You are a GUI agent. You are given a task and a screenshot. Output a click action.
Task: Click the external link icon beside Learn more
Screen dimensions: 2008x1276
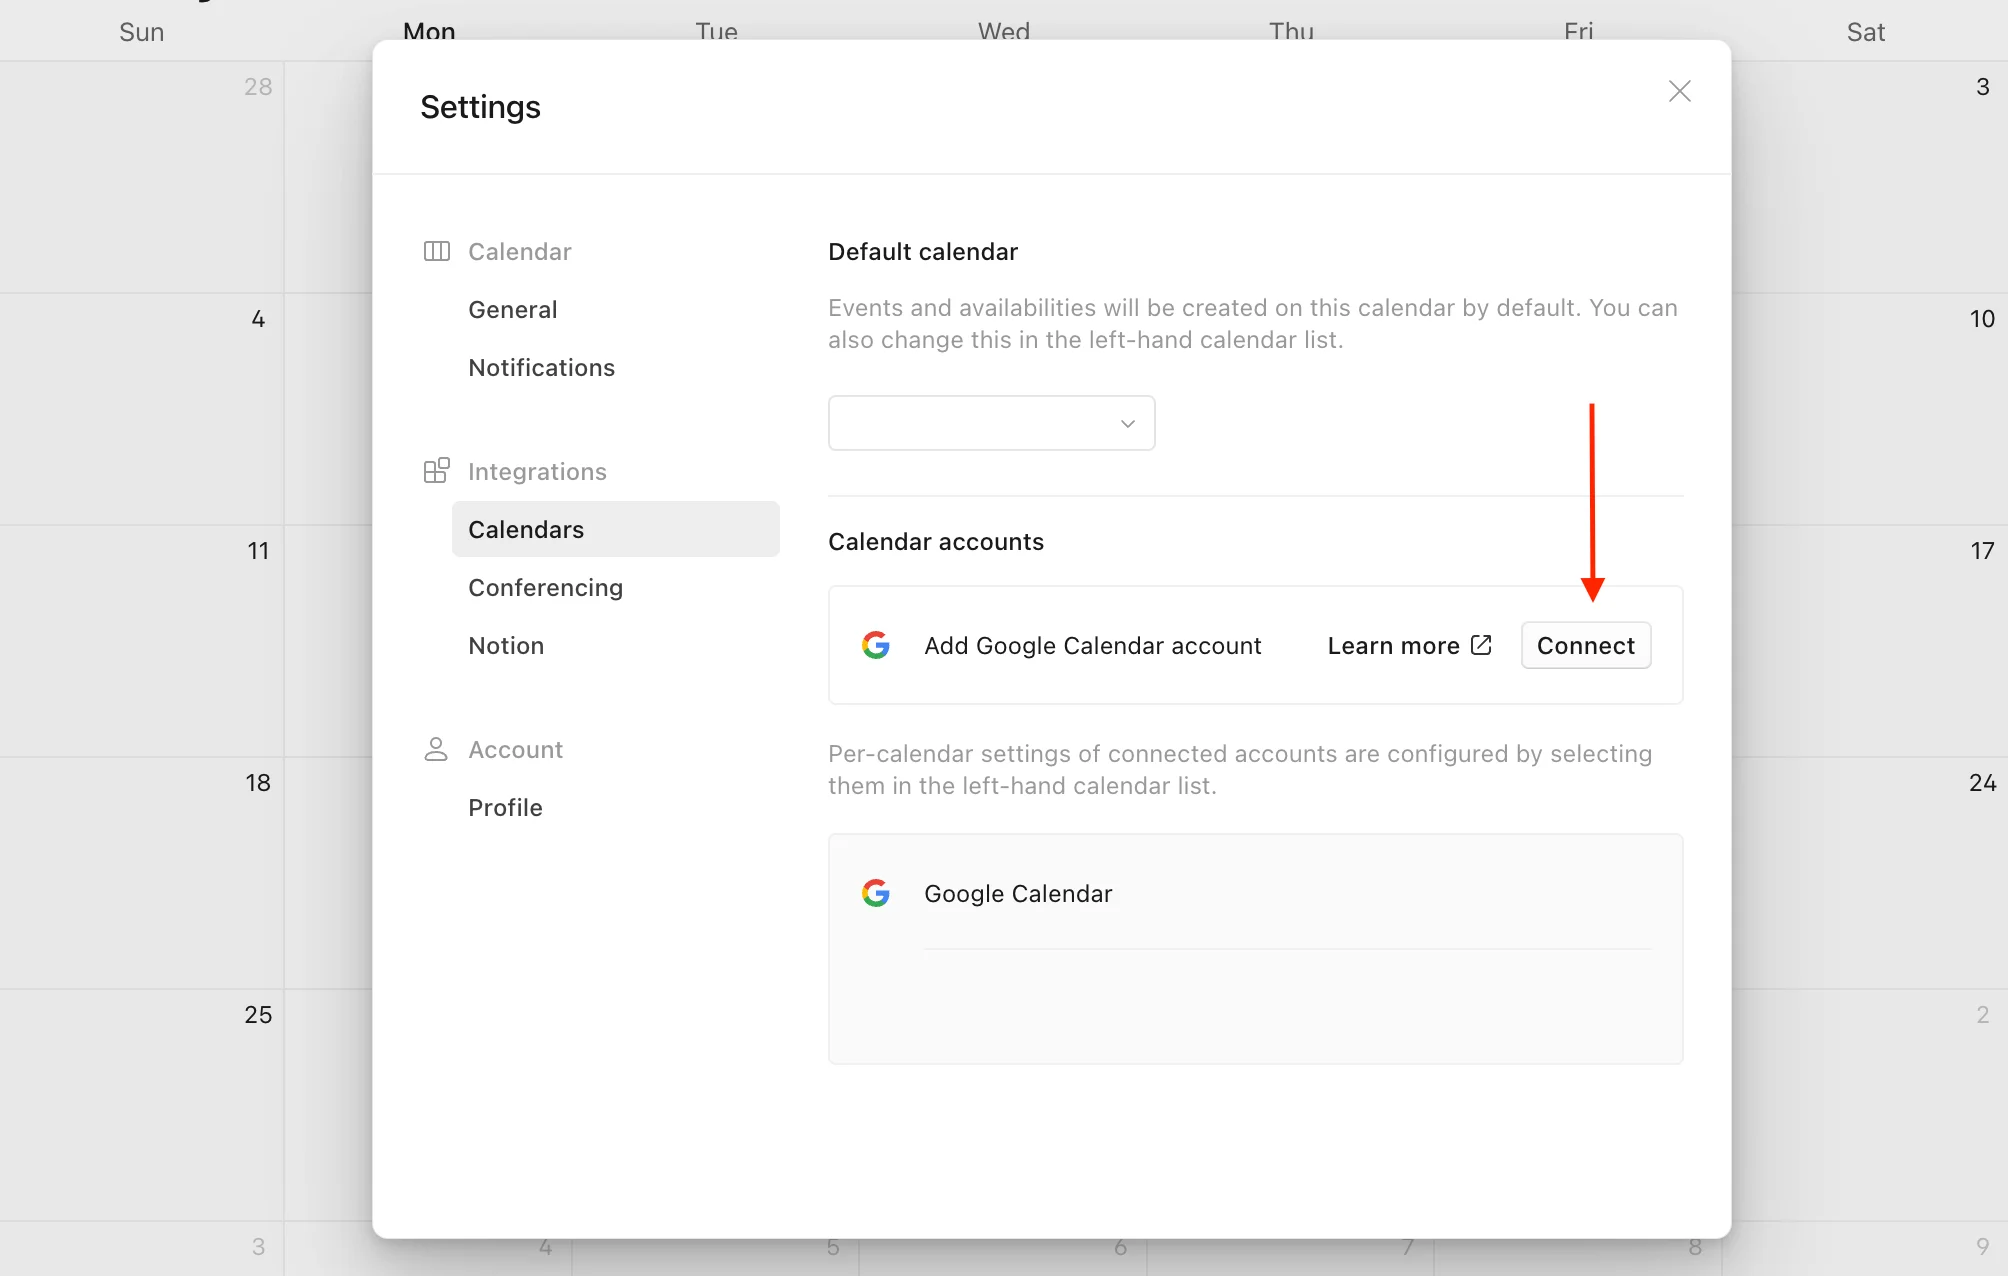coord(1481,645)
